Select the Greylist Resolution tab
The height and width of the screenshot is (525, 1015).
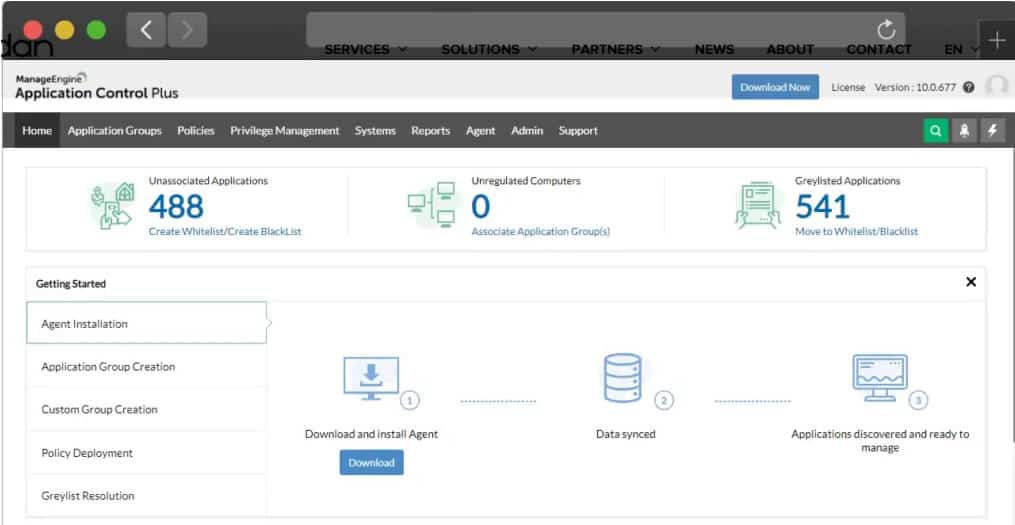point(146,495)
